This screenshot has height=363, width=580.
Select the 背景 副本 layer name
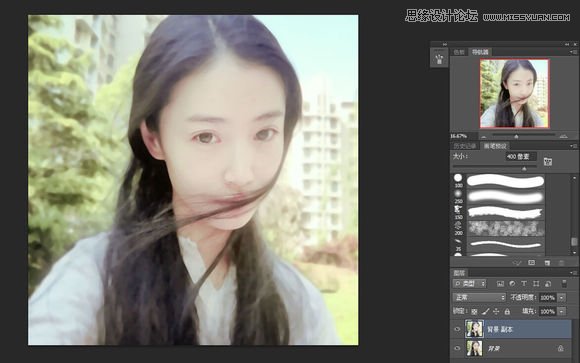tap(500, 329)
